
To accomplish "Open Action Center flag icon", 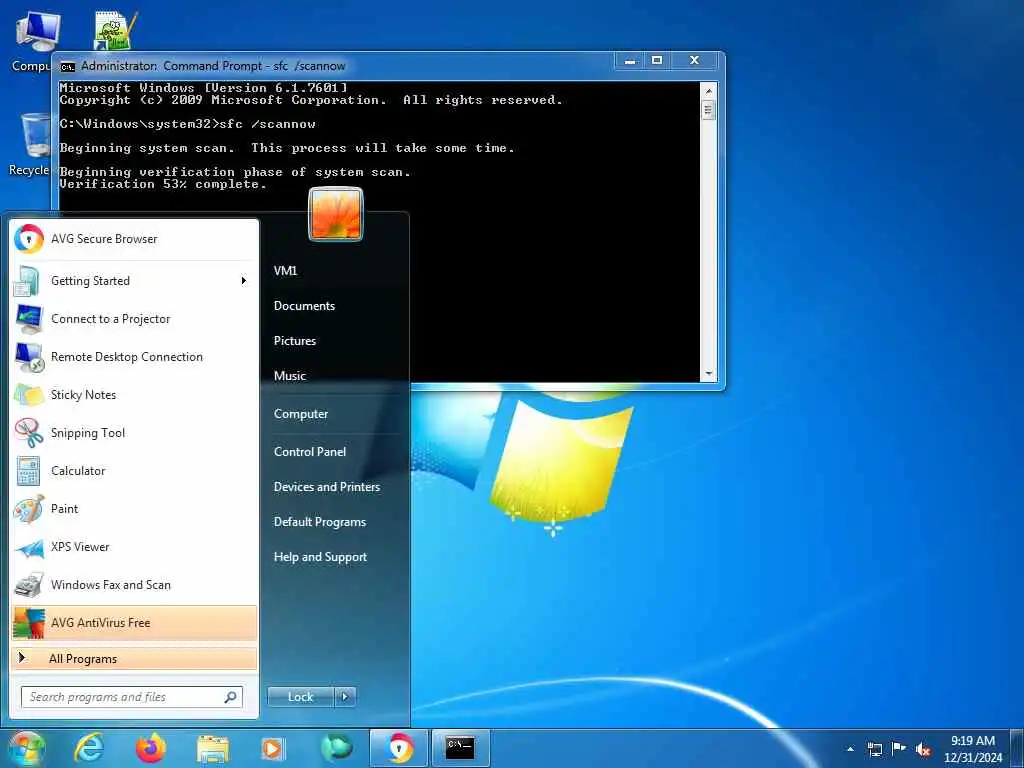I will coord(899,749).
